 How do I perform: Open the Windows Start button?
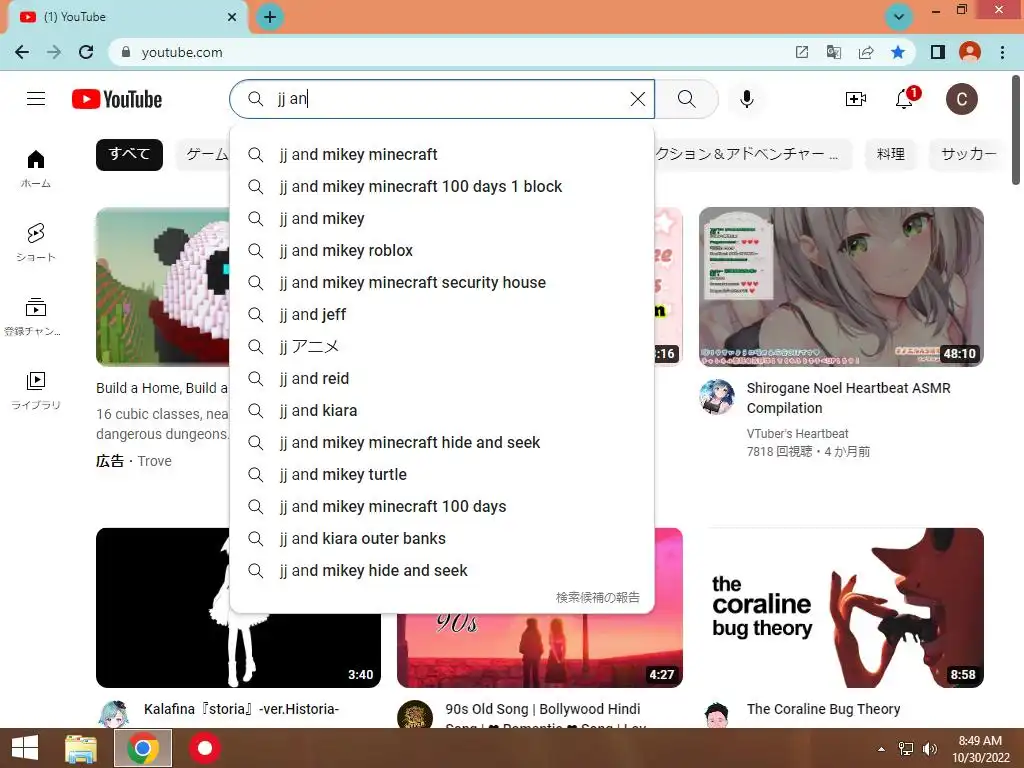(25, 748)
